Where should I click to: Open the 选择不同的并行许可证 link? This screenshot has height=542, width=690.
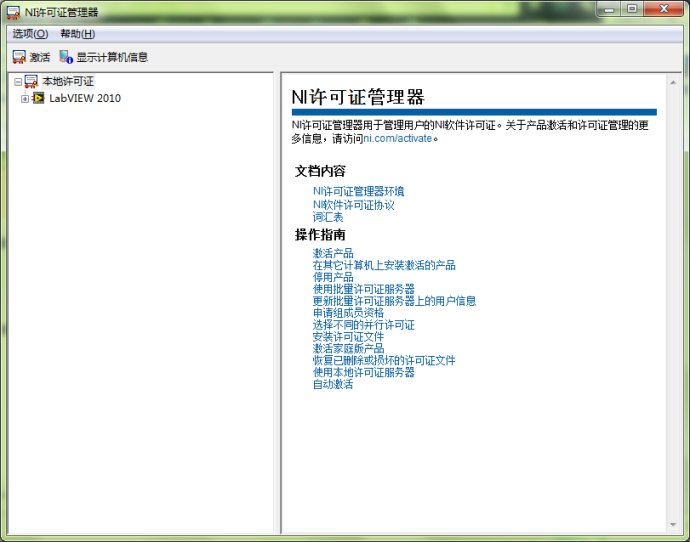point(363,325)
